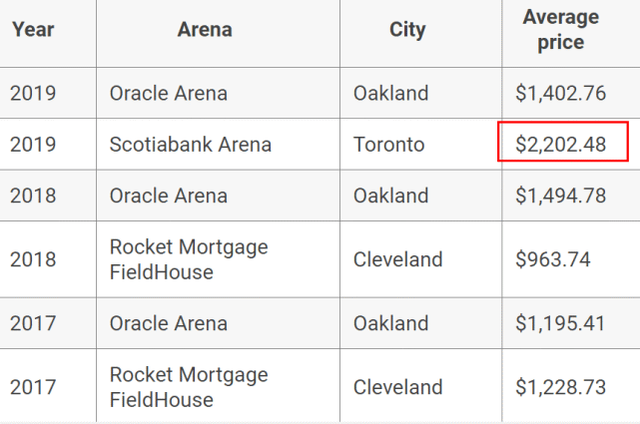
Task: Select the Toronto city cell
Action: point(389,144)
